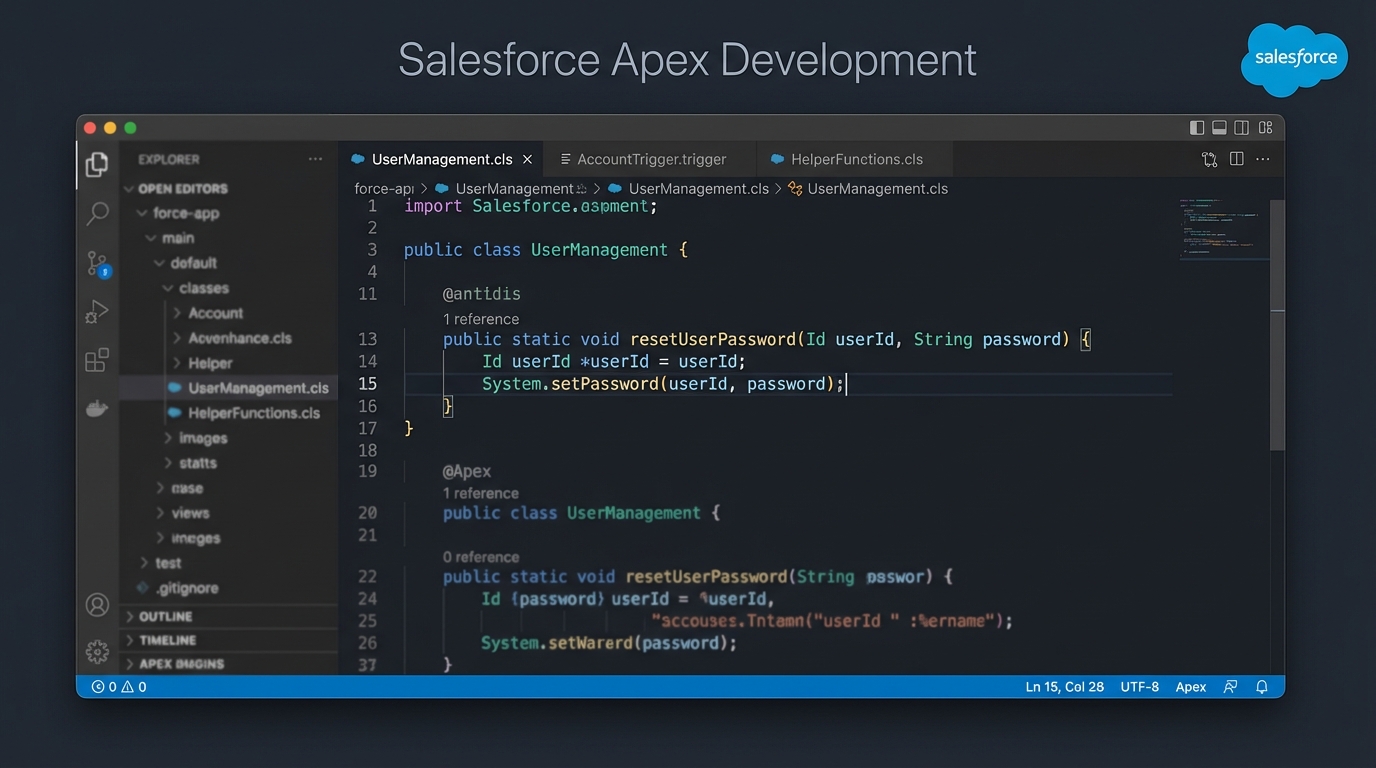Open the Source Control view
Viewport: 1376px width, 768px height.
(97, 264)
